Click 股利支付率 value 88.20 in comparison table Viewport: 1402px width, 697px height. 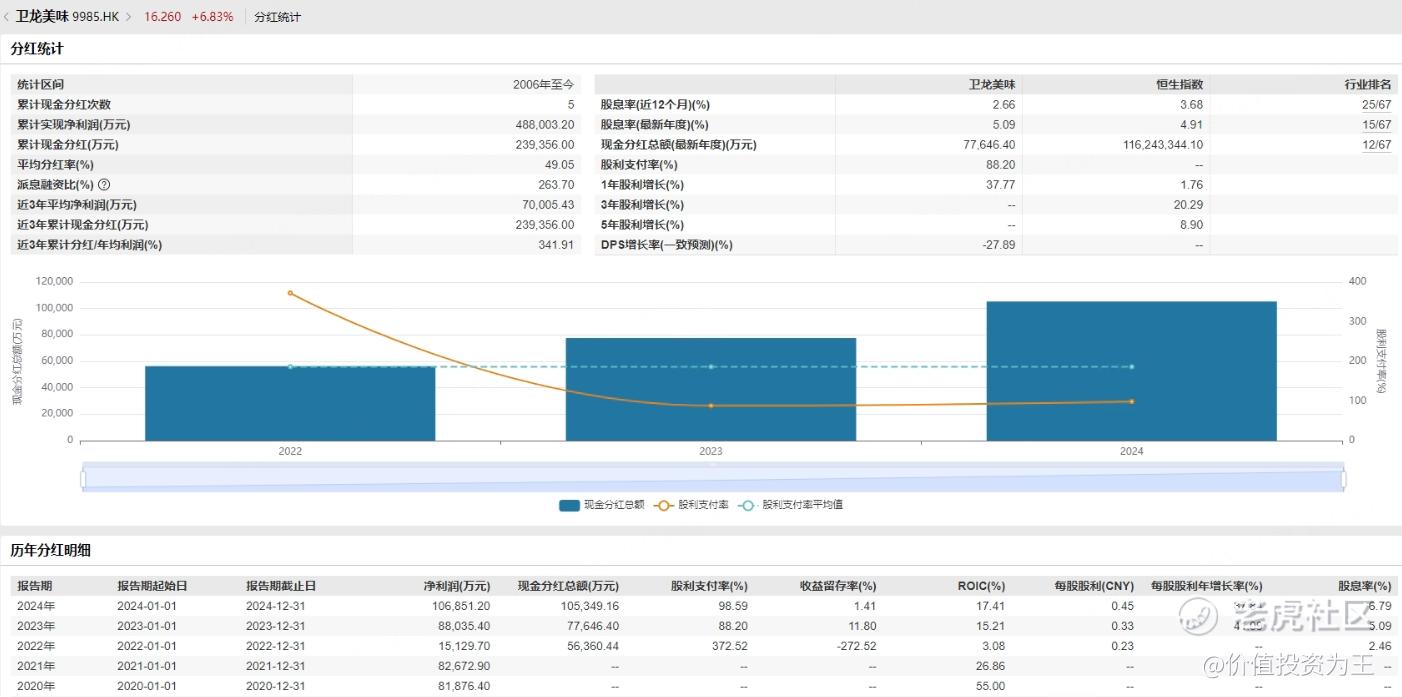point(1001,165)
